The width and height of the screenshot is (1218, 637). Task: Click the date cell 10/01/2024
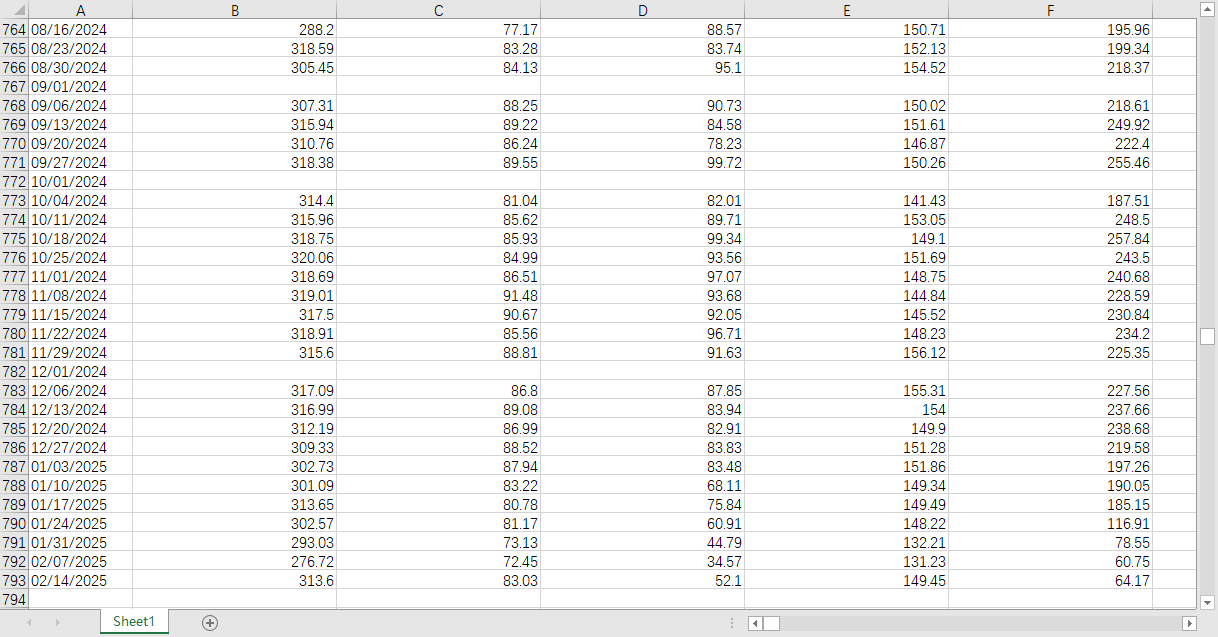pyautogui.click(x=80, y=182)
